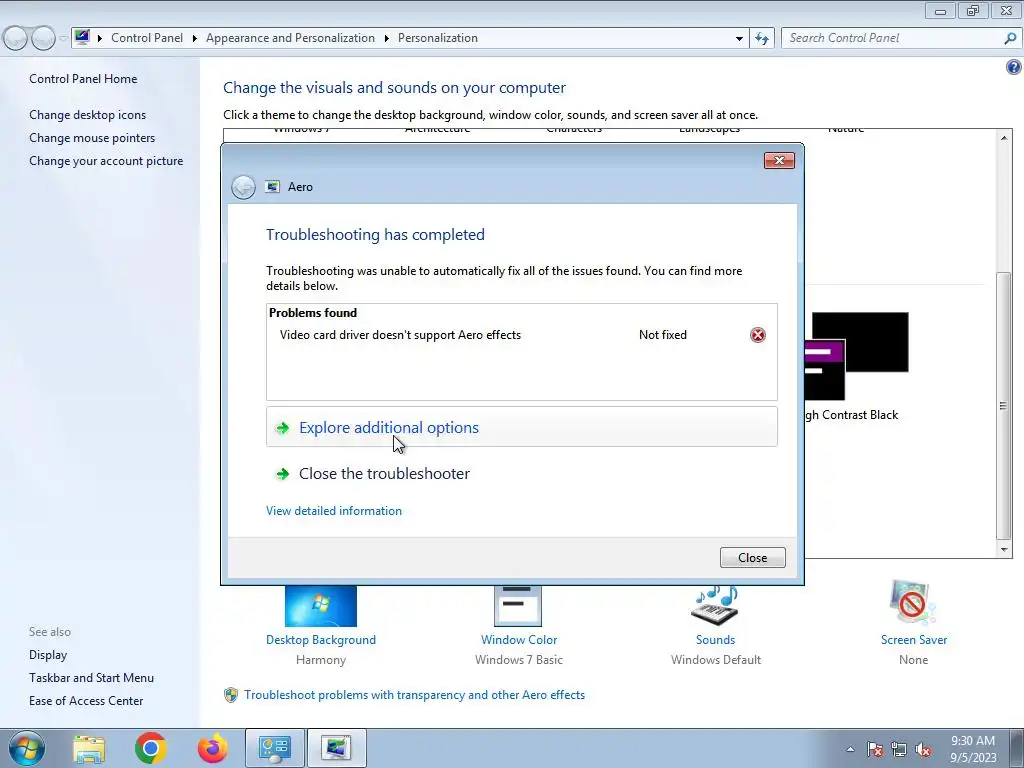This screenshot has width=1024, height=768.
Task: Open the Help question mark icon
Action: pyautogui.click(x=1013, y=67)
